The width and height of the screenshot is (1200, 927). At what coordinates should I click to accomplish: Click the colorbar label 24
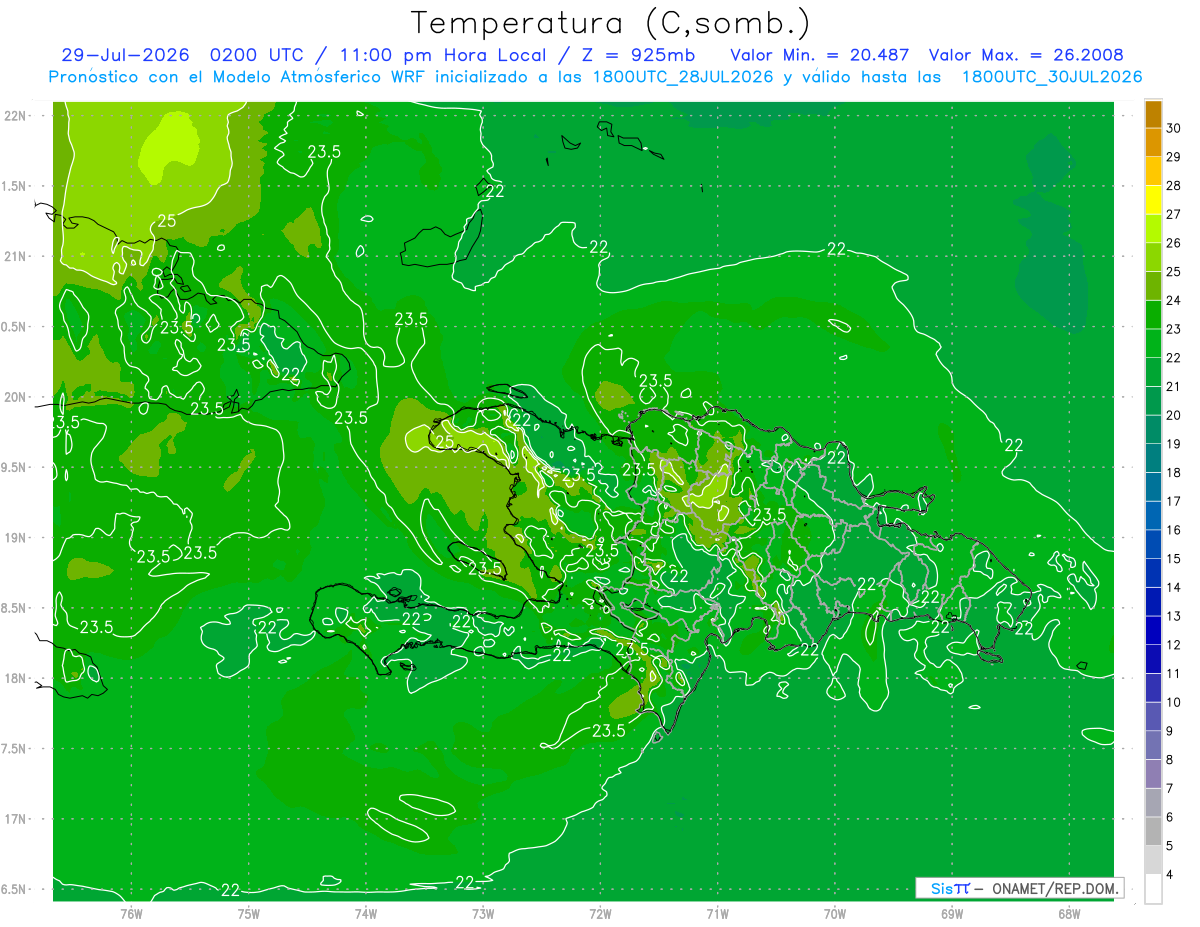pos(1174,301)
